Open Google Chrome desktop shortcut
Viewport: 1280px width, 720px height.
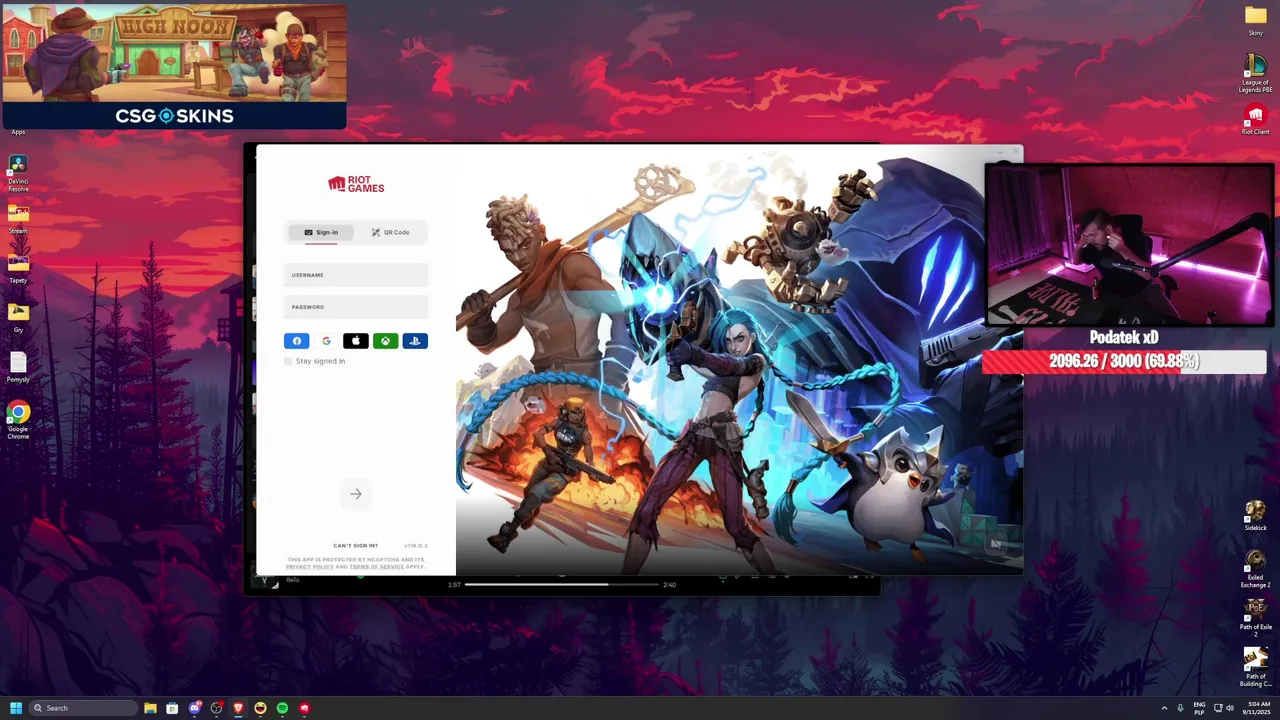click(18, 420)
